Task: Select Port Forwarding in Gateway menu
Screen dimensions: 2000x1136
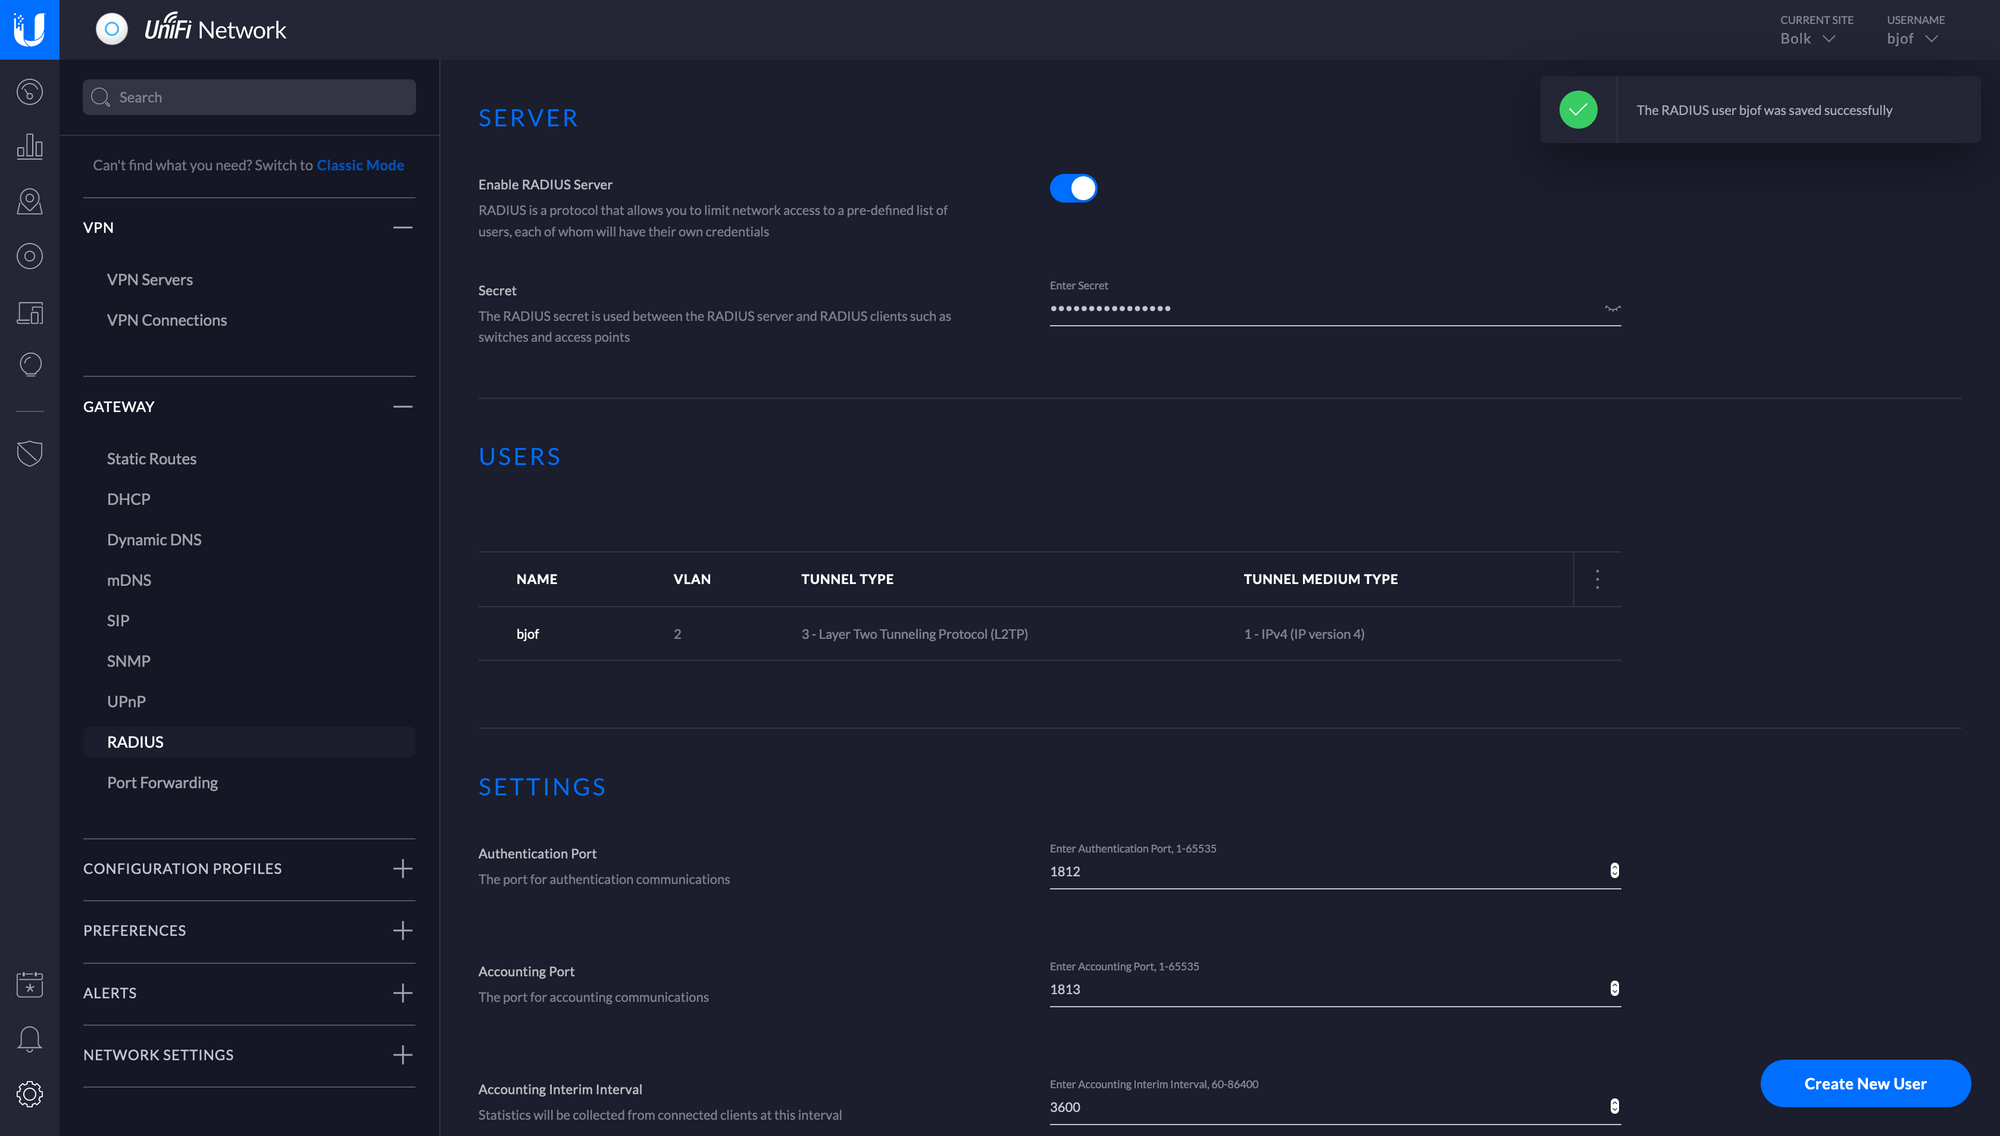Action: (x=162, y=783)
